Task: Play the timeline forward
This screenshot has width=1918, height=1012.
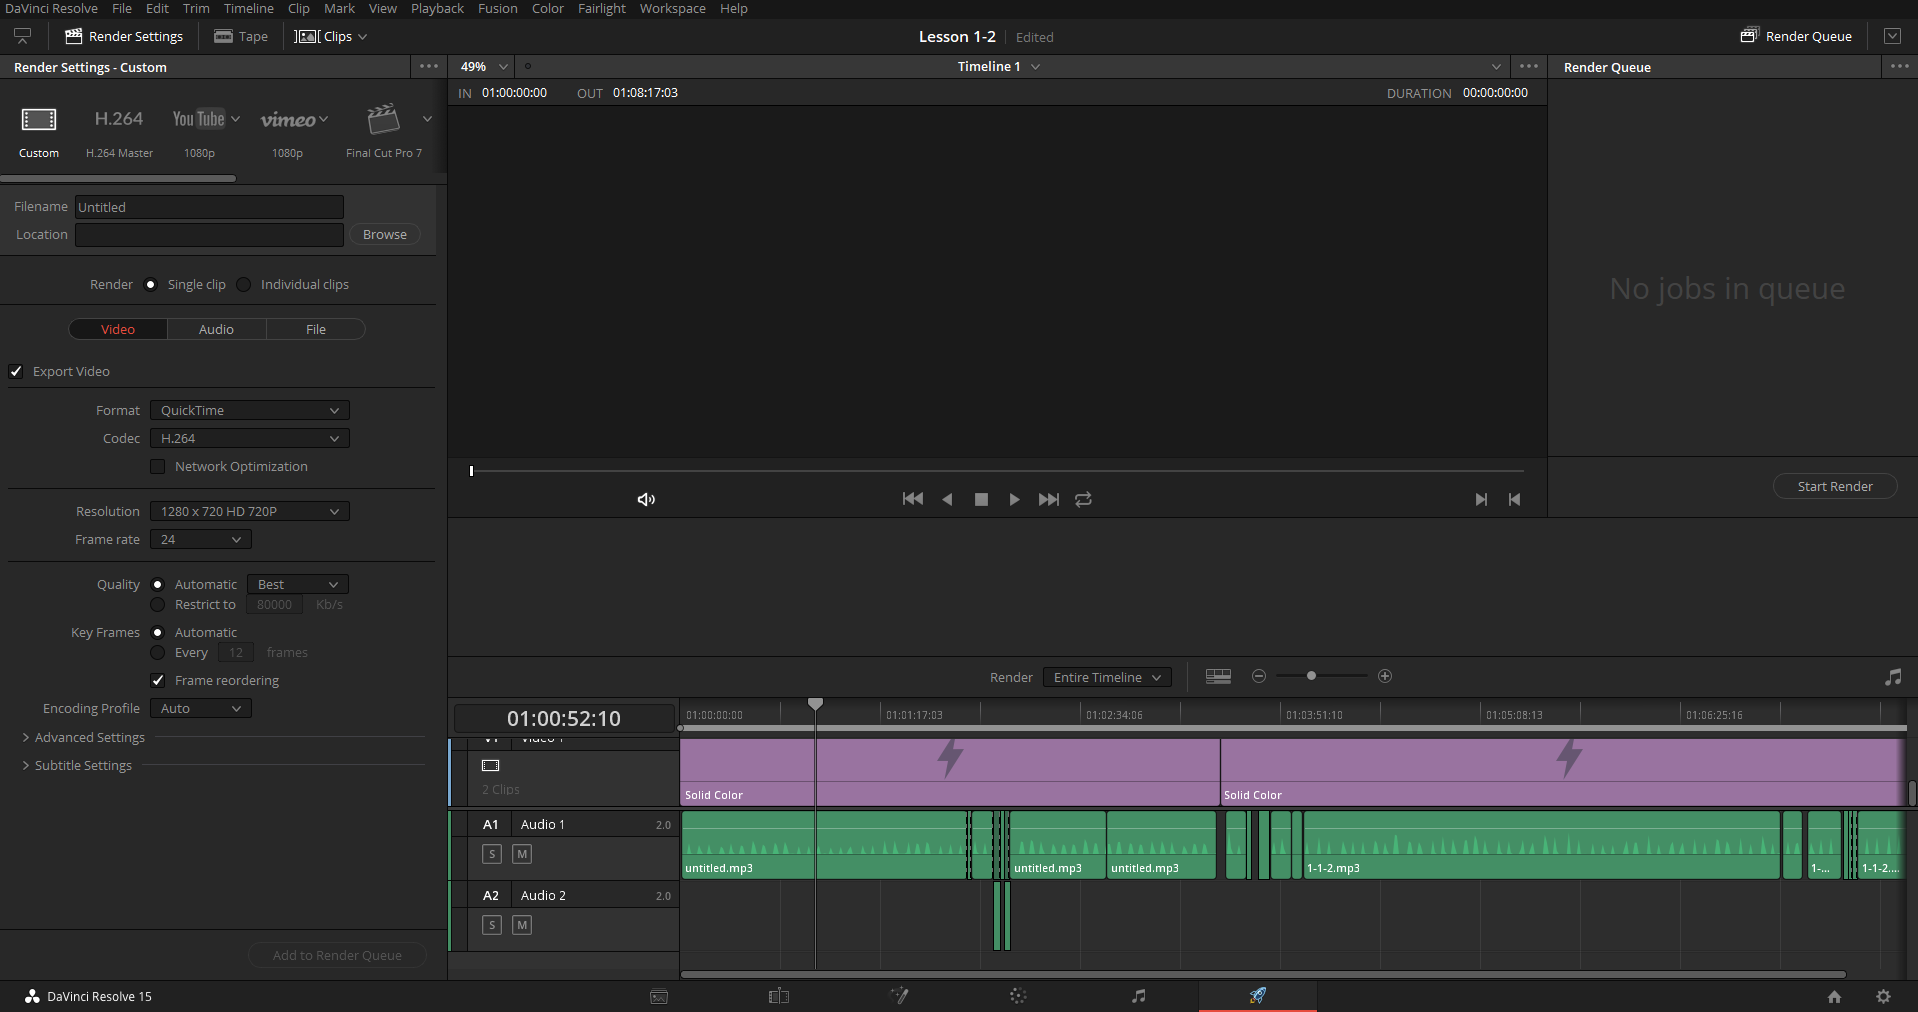Action: click(1014, 499)
